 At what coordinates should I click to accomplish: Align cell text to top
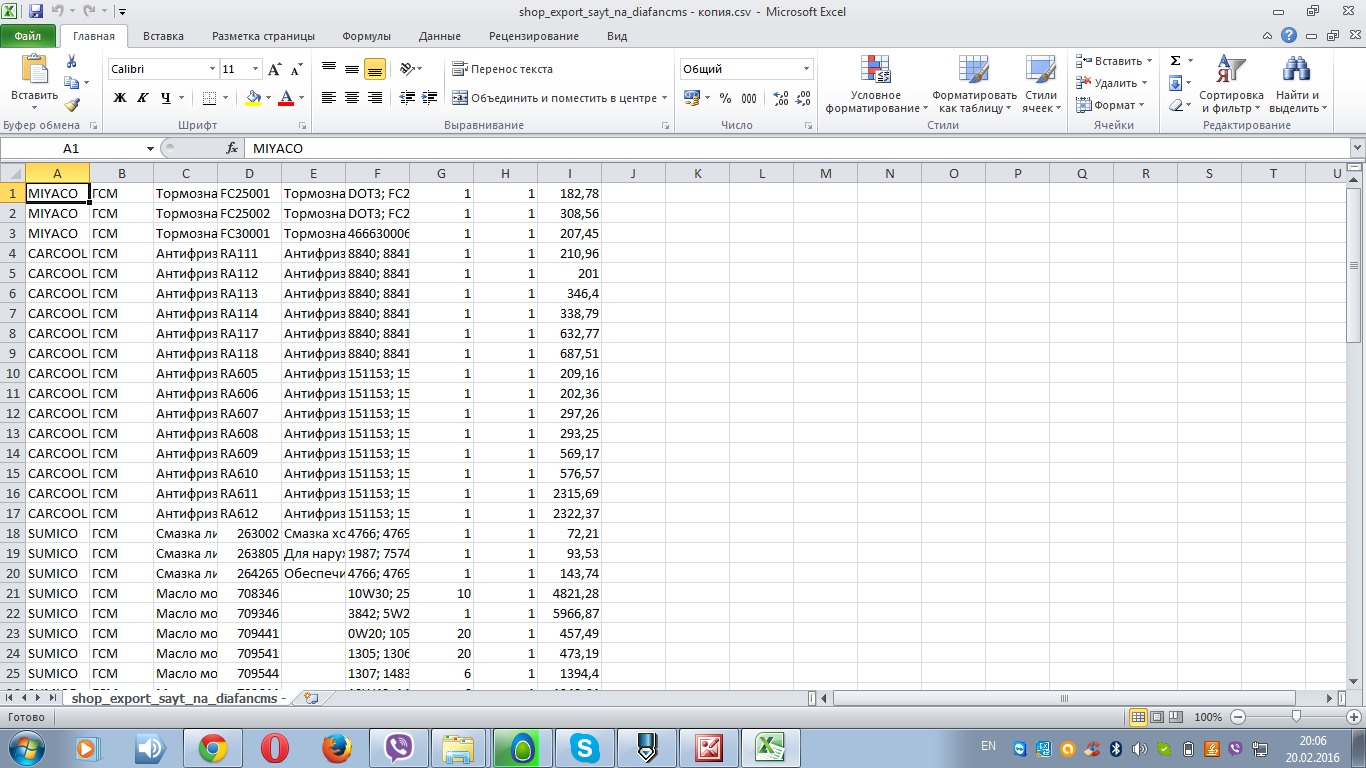(x=329, y=69)
